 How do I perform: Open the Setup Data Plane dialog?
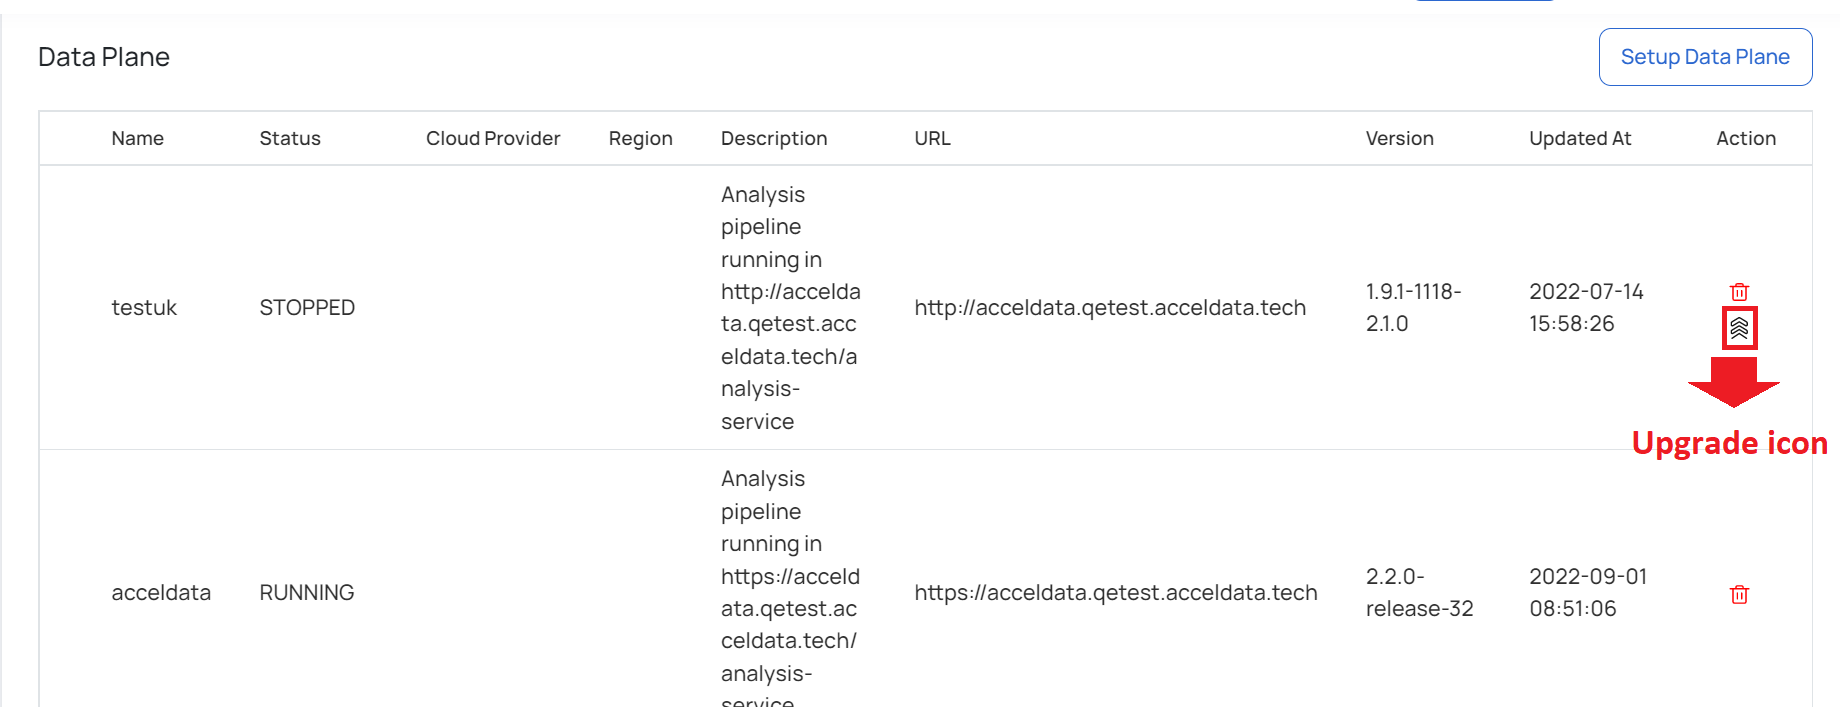pyautogui.click(x=1705, y=57)
